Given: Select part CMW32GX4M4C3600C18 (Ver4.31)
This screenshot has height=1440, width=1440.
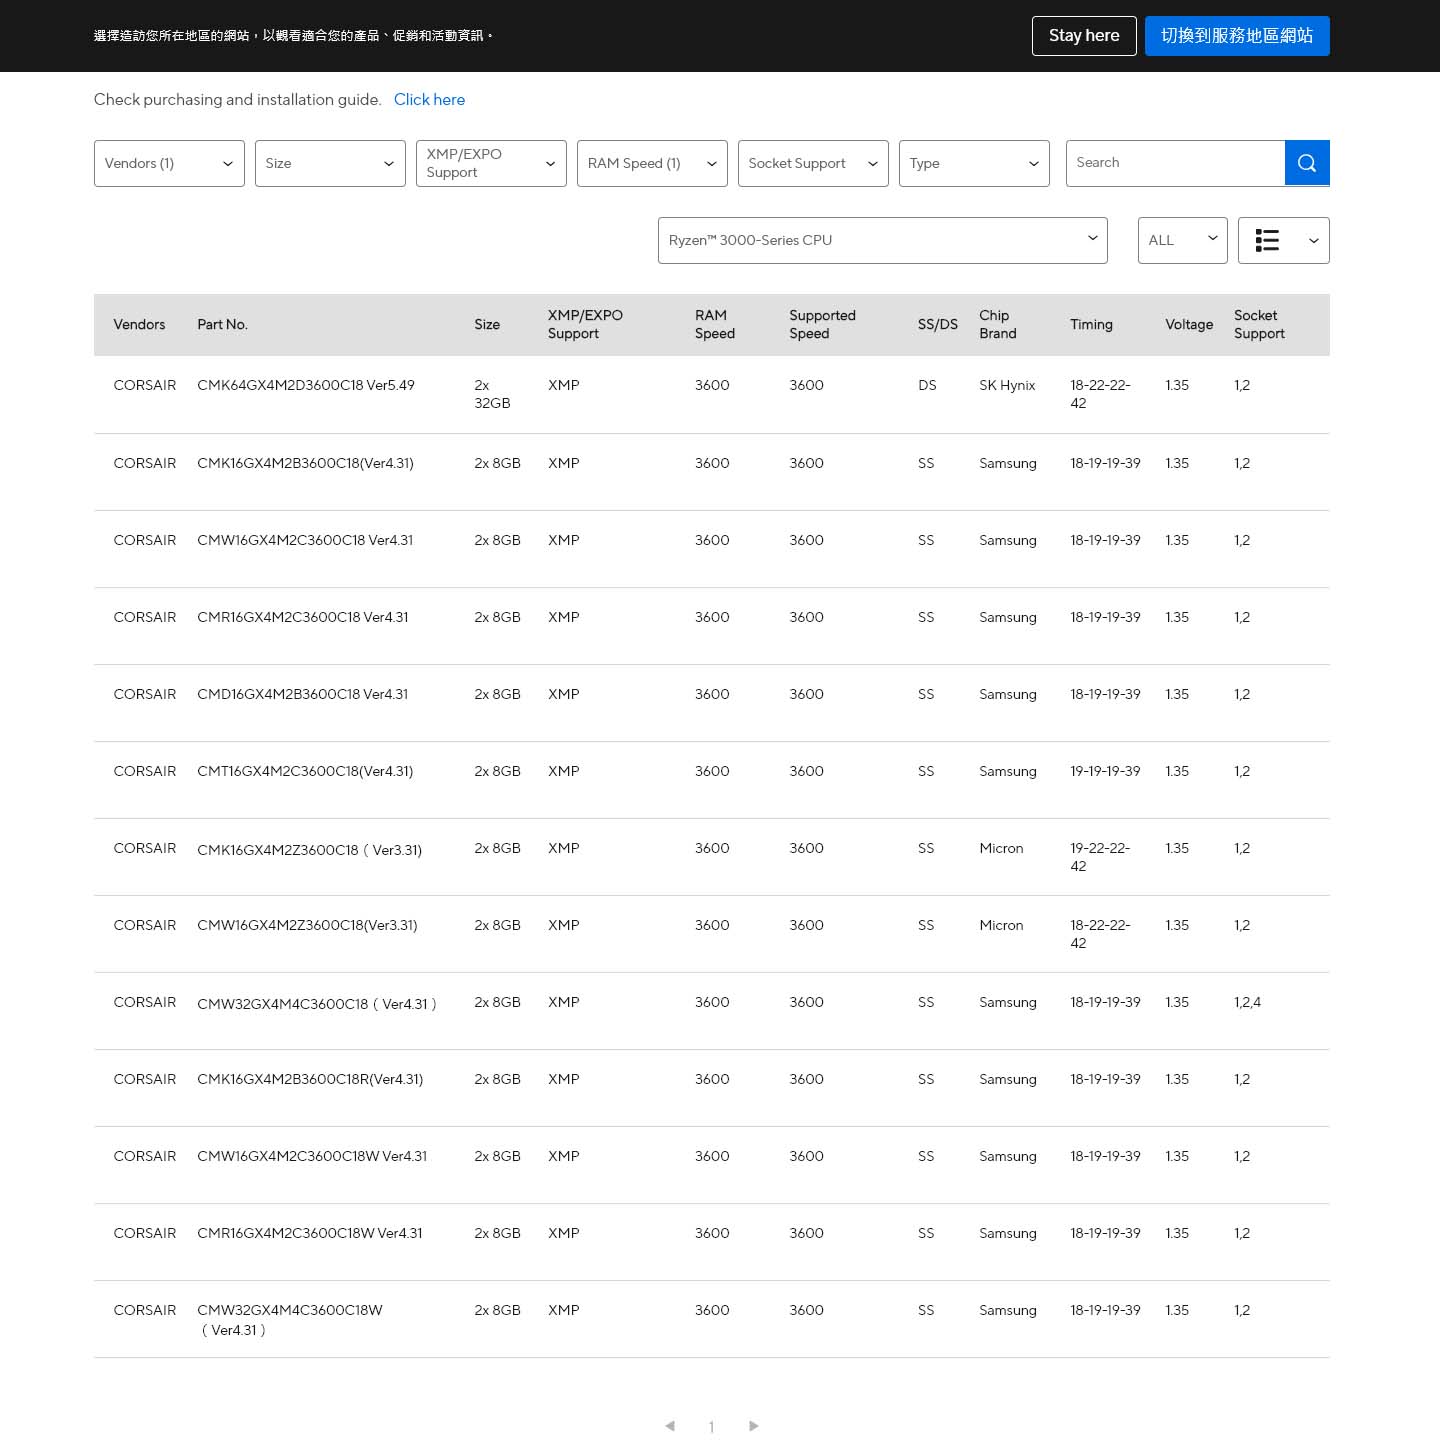Looking at the screenshot, I should [317, 1004].
